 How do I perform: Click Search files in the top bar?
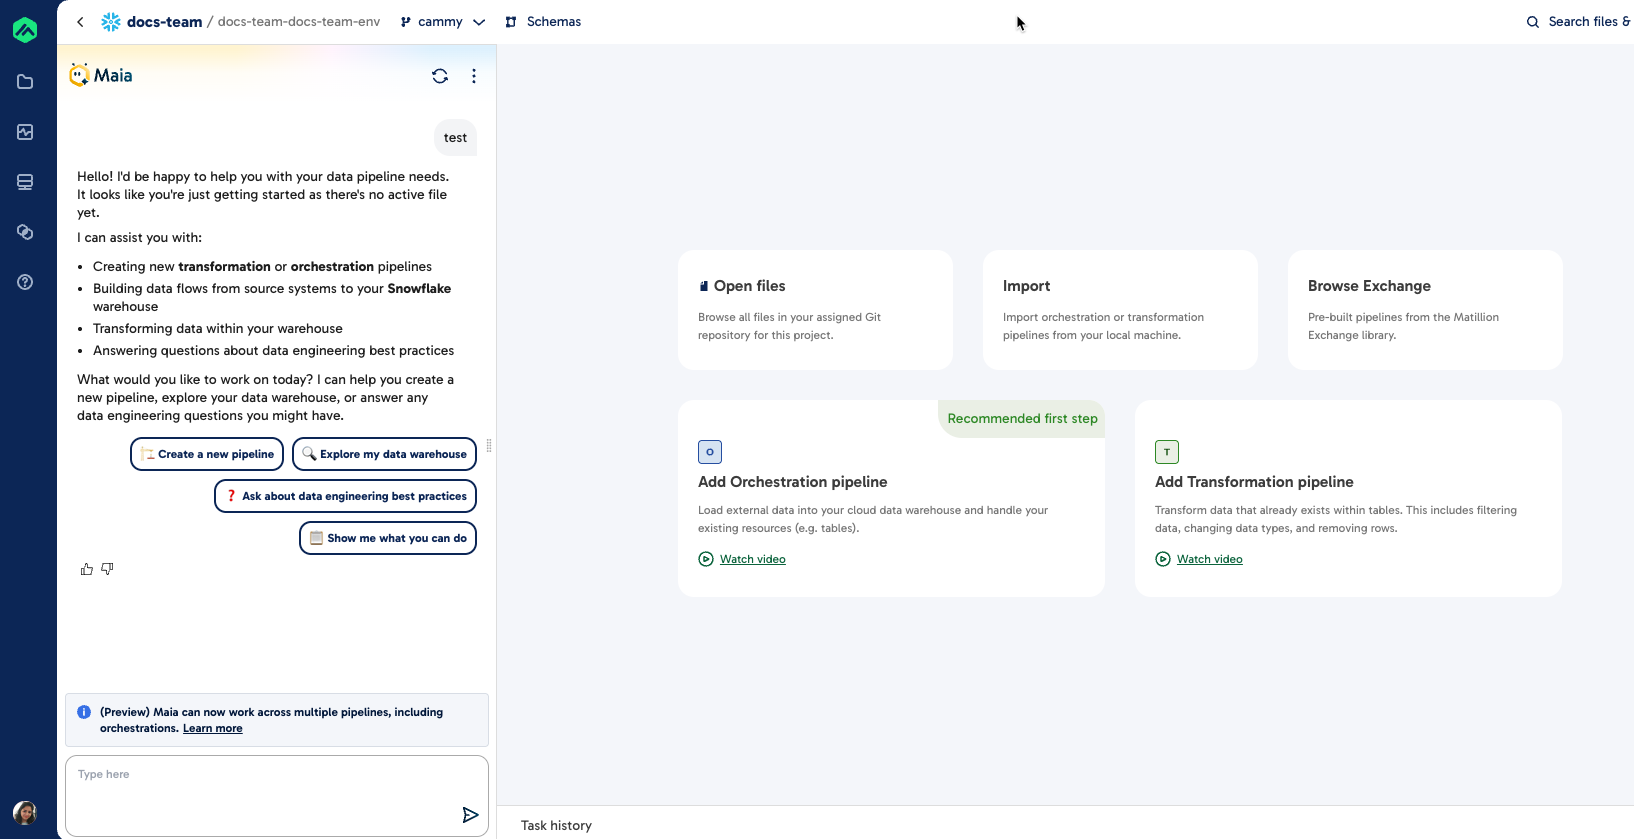1578,22
